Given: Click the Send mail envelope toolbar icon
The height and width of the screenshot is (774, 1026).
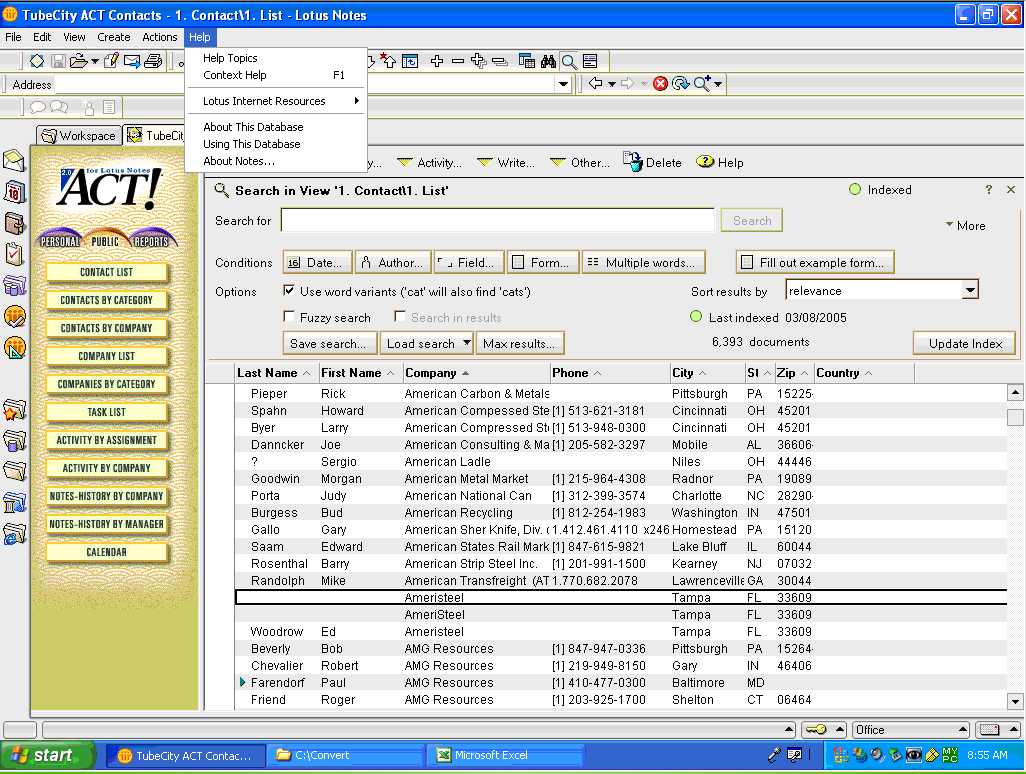Looking at the screenshot, I should (132, 62).
